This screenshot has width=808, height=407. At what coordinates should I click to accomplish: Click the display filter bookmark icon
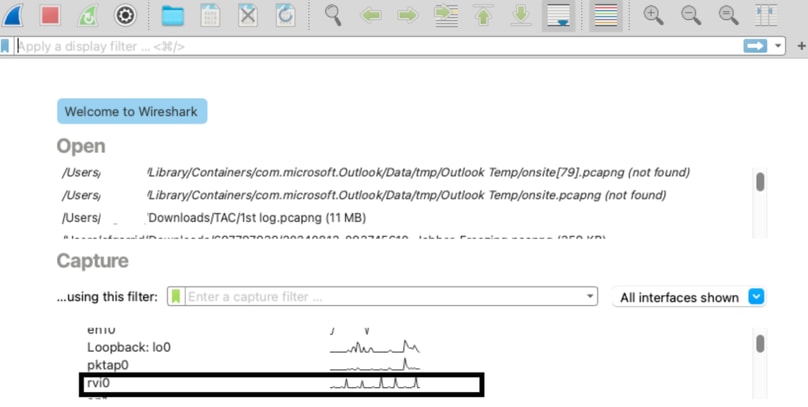[x=5, y=46]
